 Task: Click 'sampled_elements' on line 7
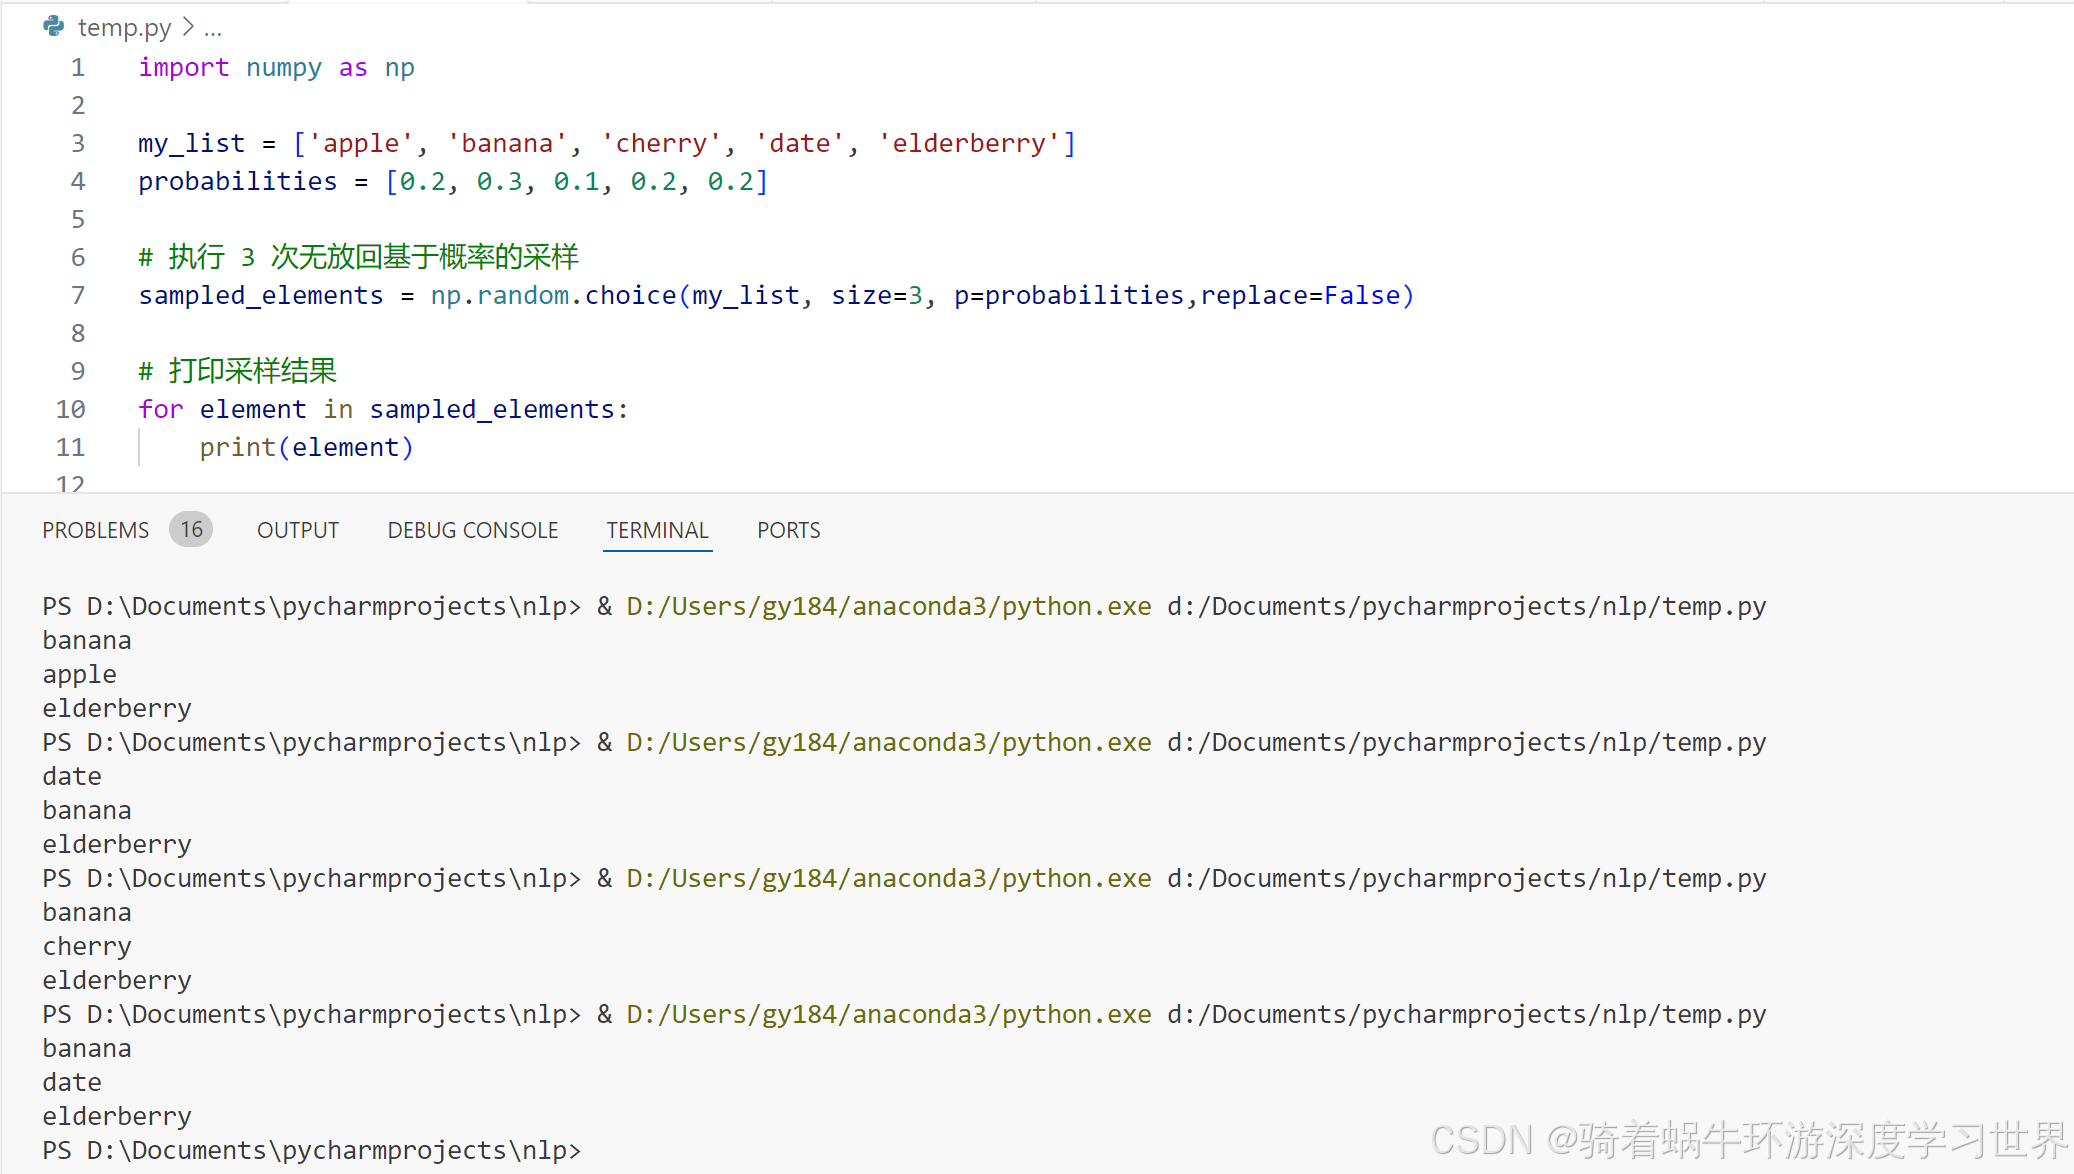click(x=261, y=295)
